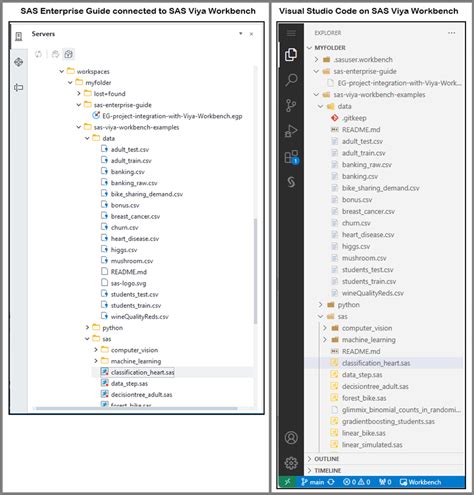The height and width of the screenshot is (495, 474).
Task: Open the Search magnifier in activity bar
Action: (x=291, y=80)
